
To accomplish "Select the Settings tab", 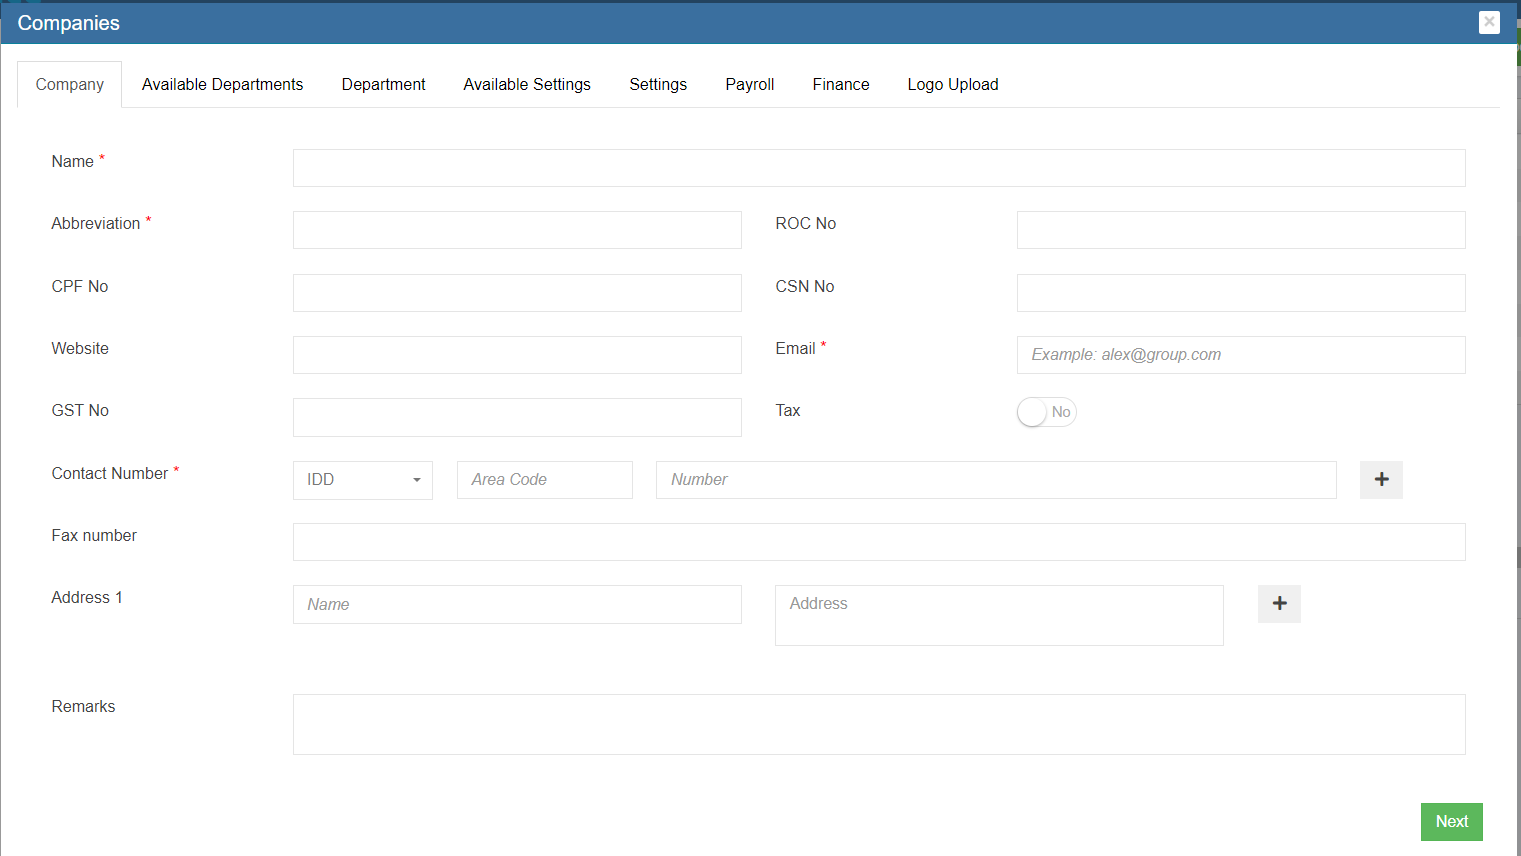I will click(x=658, y=85).
